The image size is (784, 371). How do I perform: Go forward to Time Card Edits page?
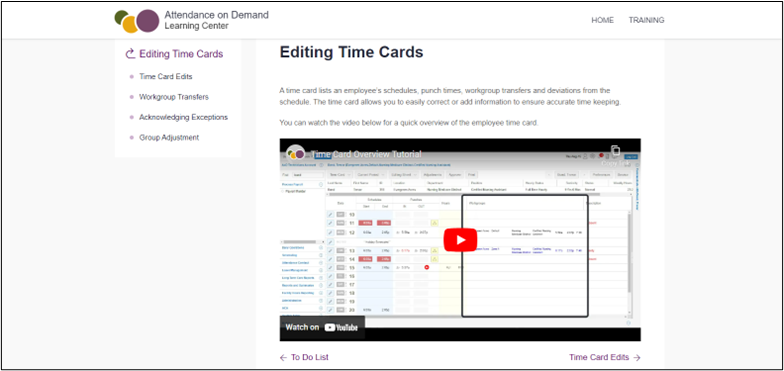click(599, 358)
